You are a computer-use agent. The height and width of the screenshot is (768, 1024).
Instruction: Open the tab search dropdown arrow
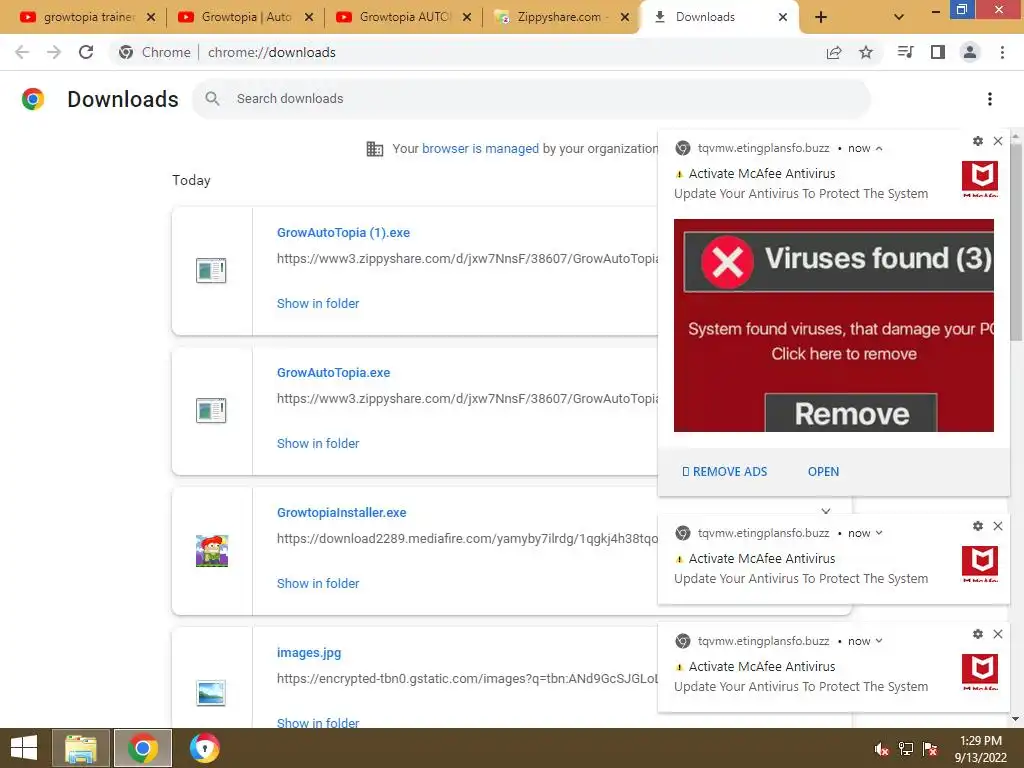pyautogui.click(x=899, y=17)
